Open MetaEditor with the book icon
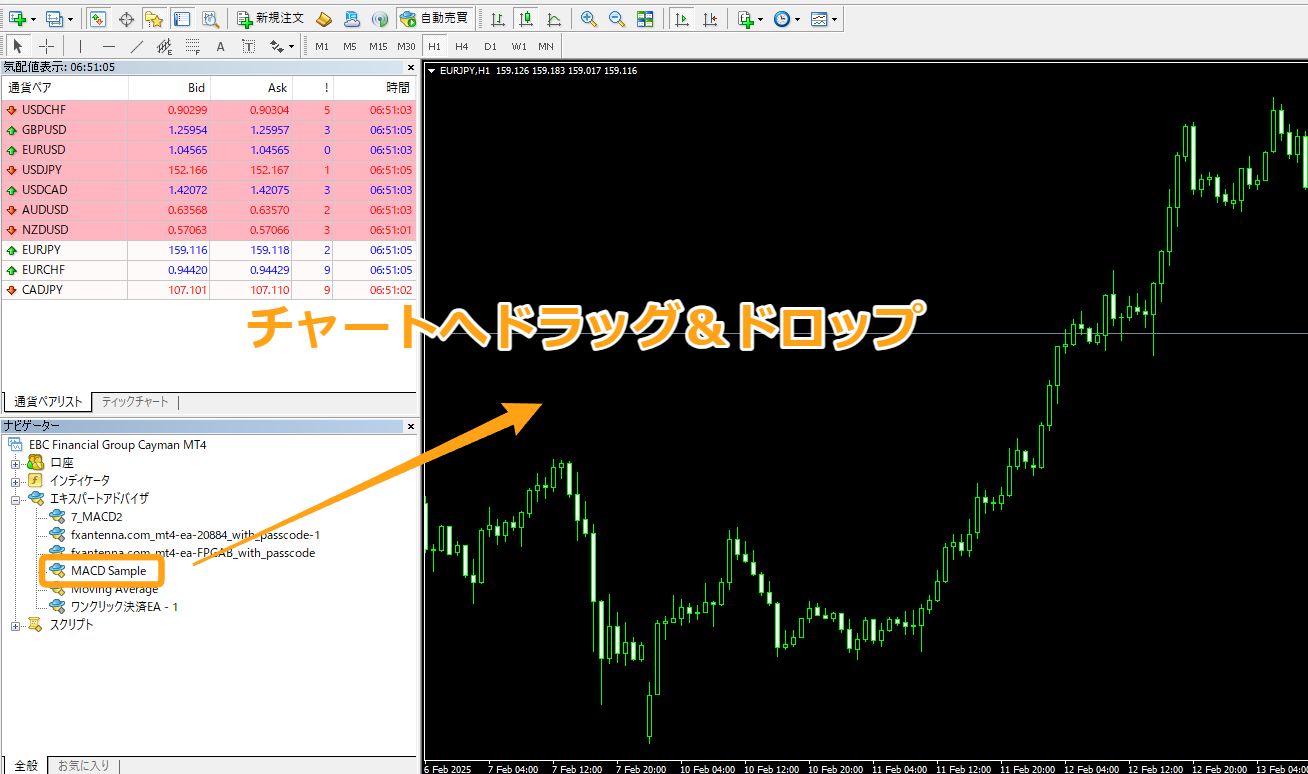This screenshot has width=1308, height=774. tap(324, 18)
